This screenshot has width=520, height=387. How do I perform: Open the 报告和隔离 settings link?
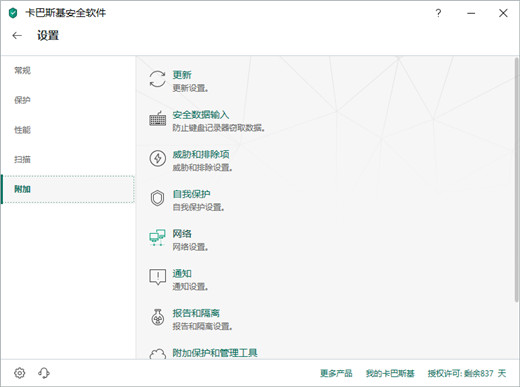click(196, 313)
